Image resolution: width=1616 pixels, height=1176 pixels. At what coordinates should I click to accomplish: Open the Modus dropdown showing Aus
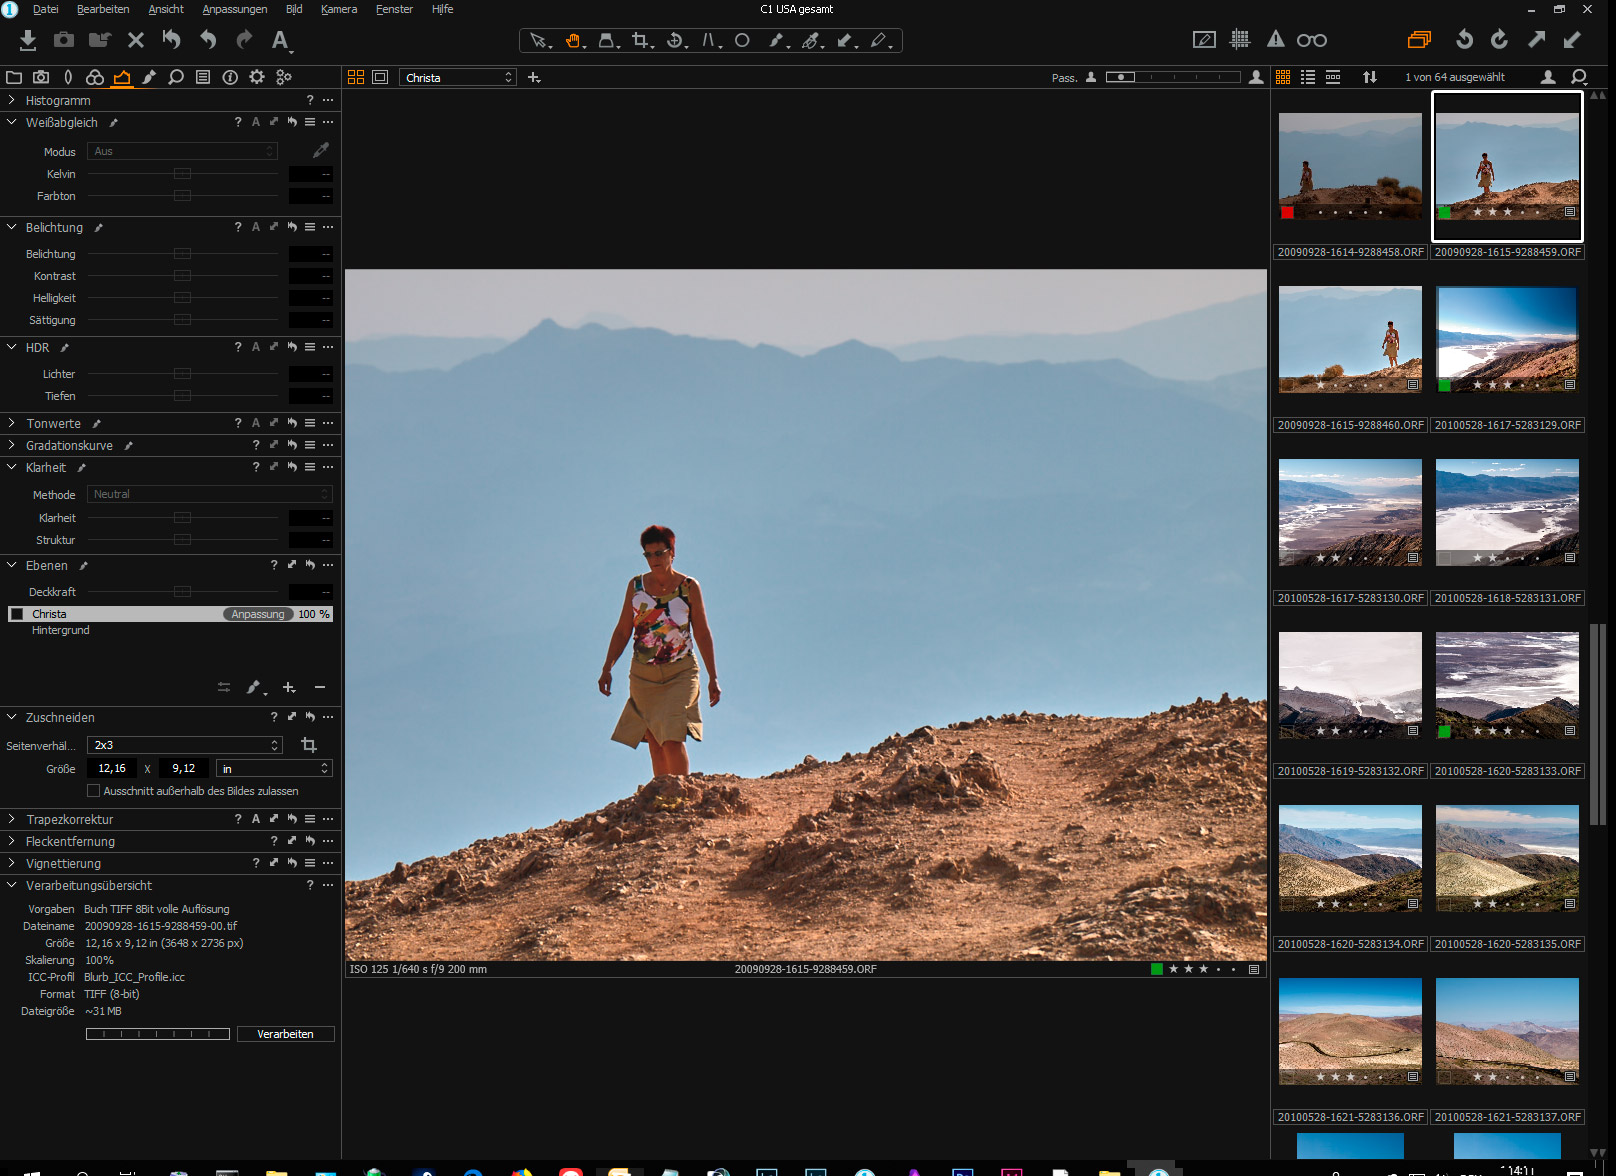[182, 151]
